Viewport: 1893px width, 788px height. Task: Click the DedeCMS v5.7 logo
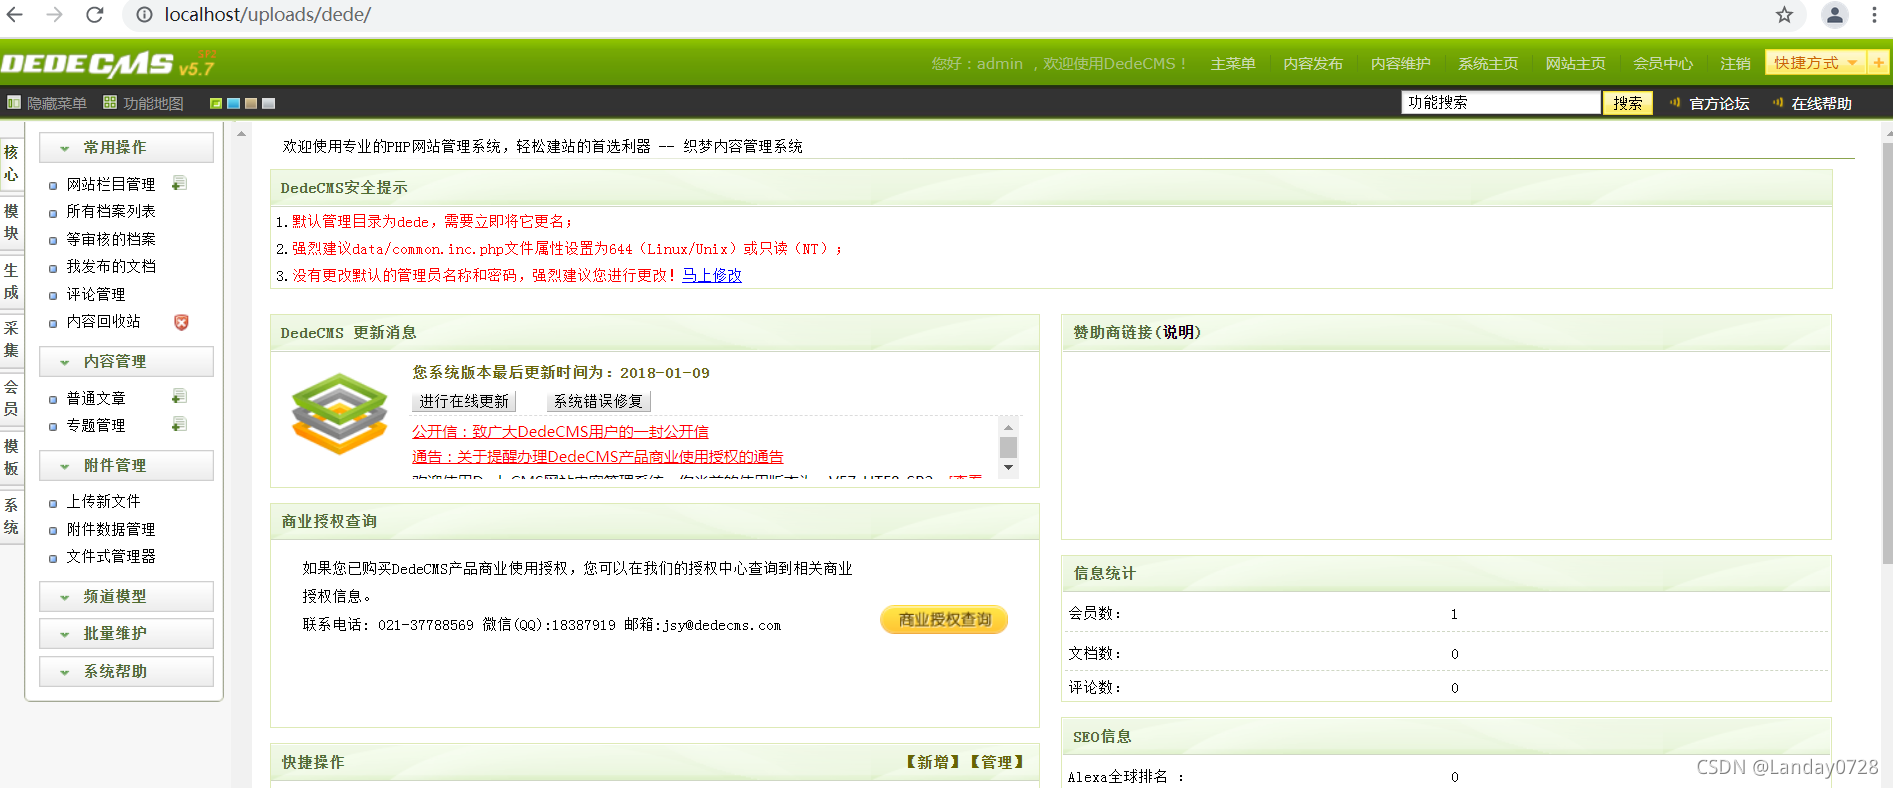click(x=108, y=64)
